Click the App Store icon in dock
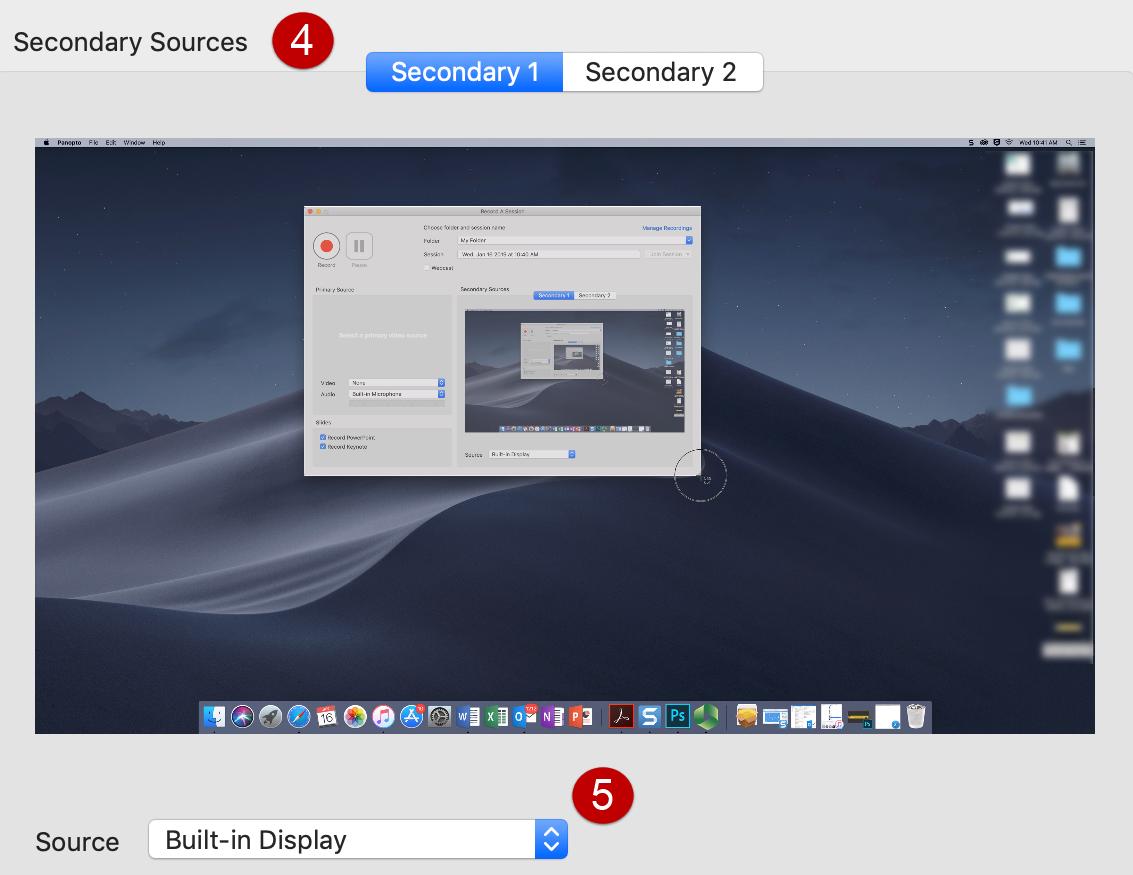The image size is (1133, 875). [411, 717]
